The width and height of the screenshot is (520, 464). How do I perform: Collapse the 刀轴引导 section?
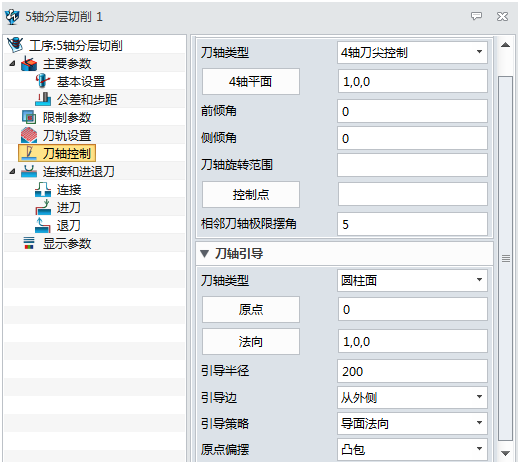tap(205, 254)
